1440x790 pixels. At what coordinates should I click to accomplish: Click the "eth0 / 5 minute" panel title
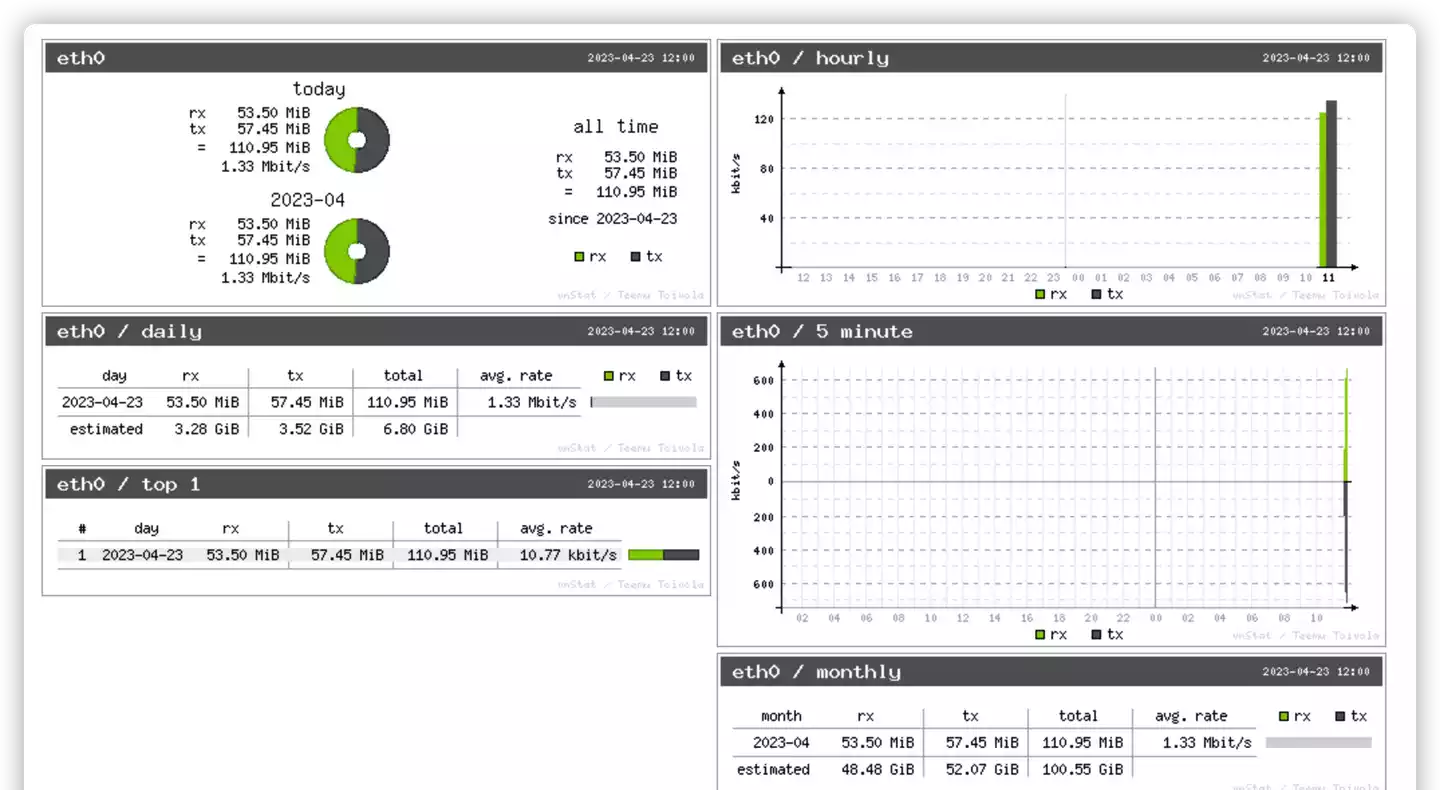(822, 332)
